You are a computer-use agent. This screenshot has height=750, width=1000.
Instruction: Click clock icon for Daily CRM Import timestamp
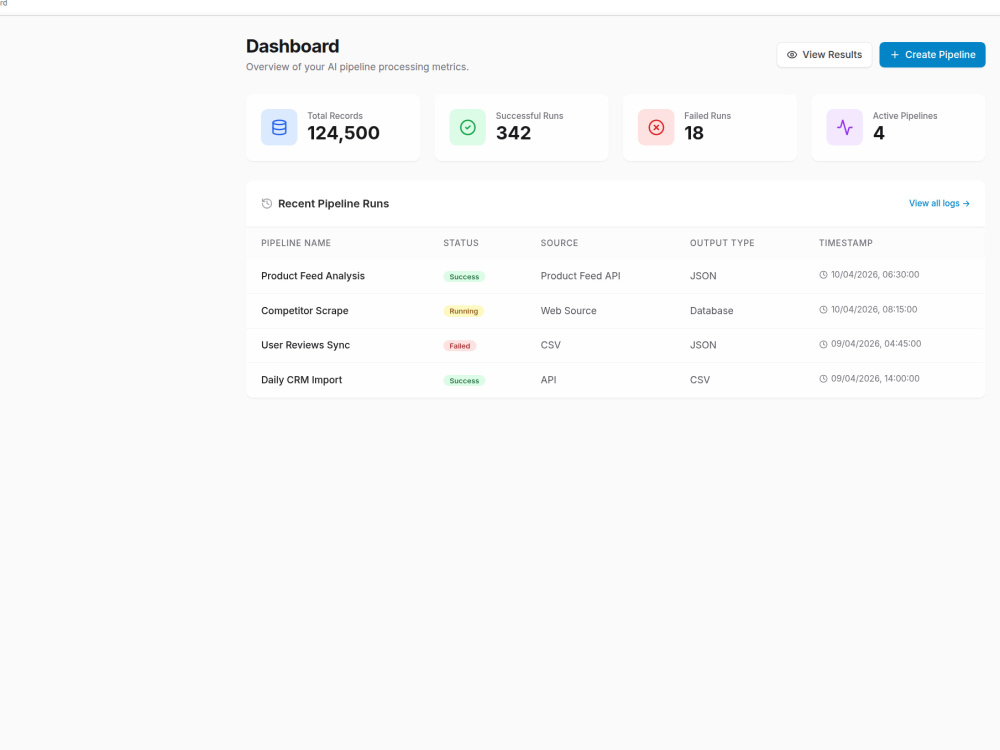823,379
